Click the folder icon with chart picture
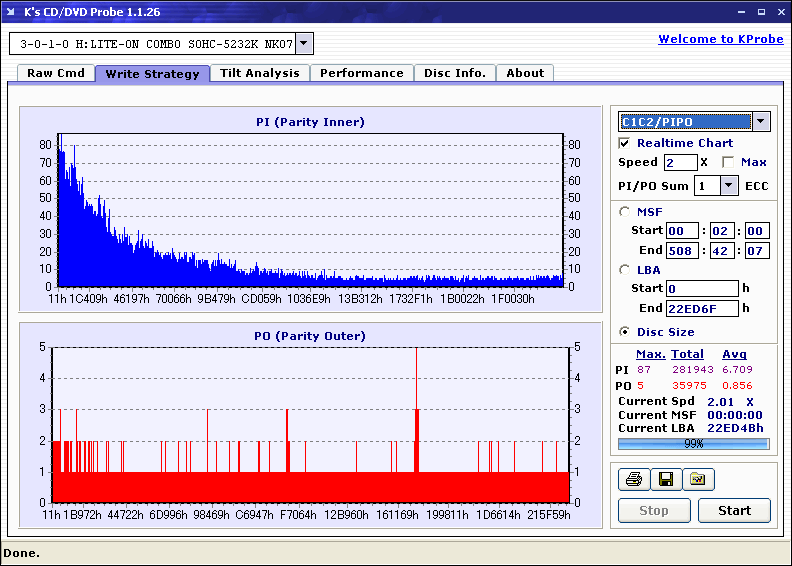The width and height of the screenshot is (792, 566). click(x=698, y=480)
